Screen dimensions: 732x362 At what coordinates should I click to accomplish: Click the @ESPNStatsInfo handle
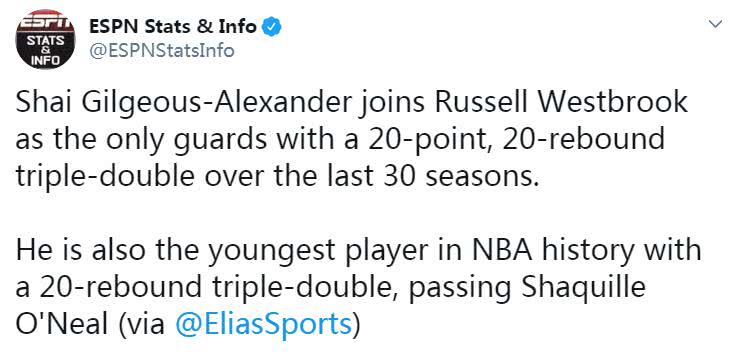tap(162, 50)
